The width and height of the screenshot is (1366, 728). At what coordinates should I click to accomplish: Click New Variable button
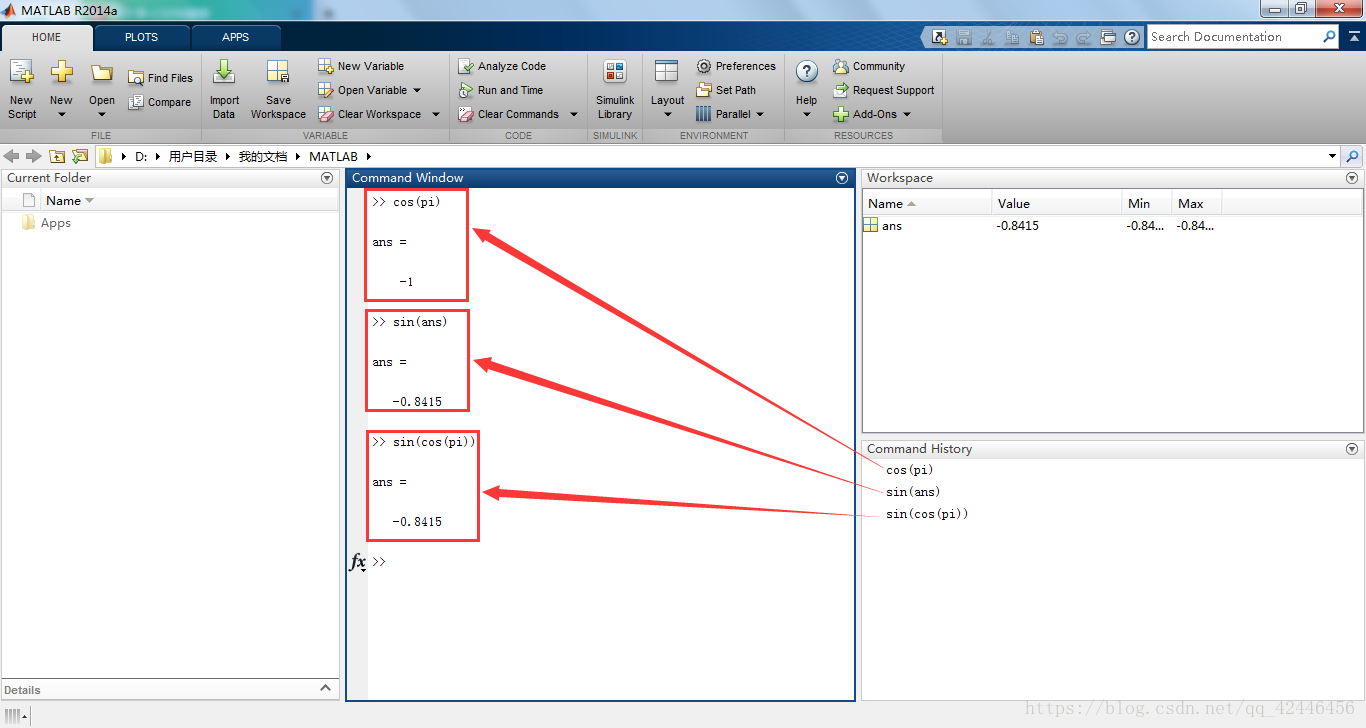click(361, 66)
